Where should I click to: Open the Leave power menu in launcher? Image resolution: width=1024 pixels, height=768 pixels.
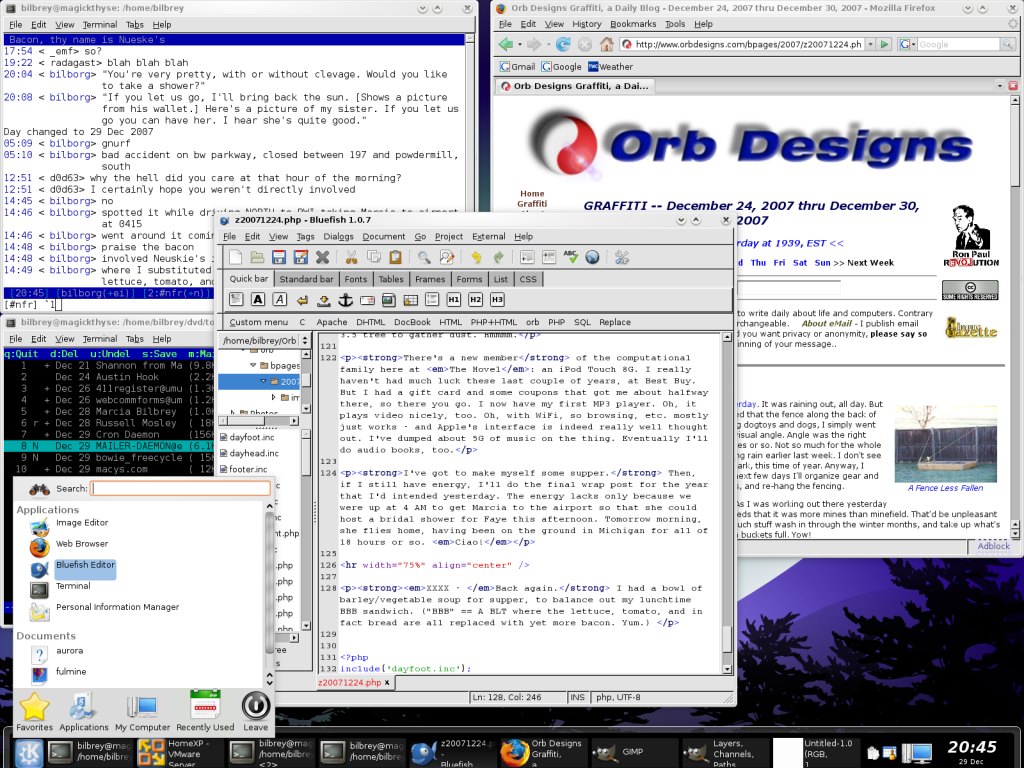255,706
